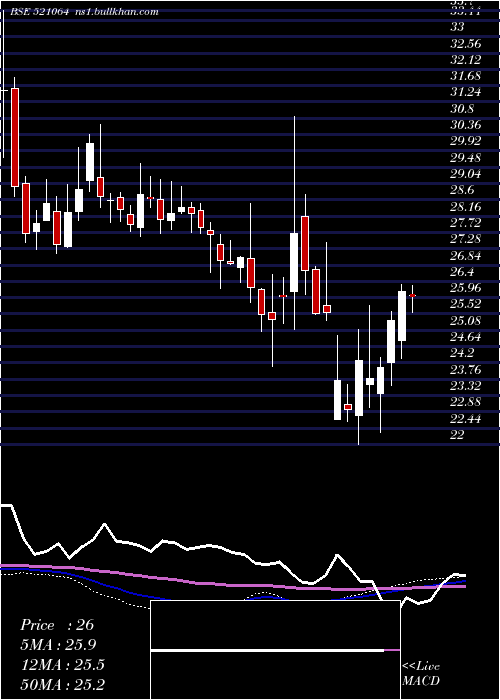
Task: Click the 24.2 price level label
Action: pos(462,353)
